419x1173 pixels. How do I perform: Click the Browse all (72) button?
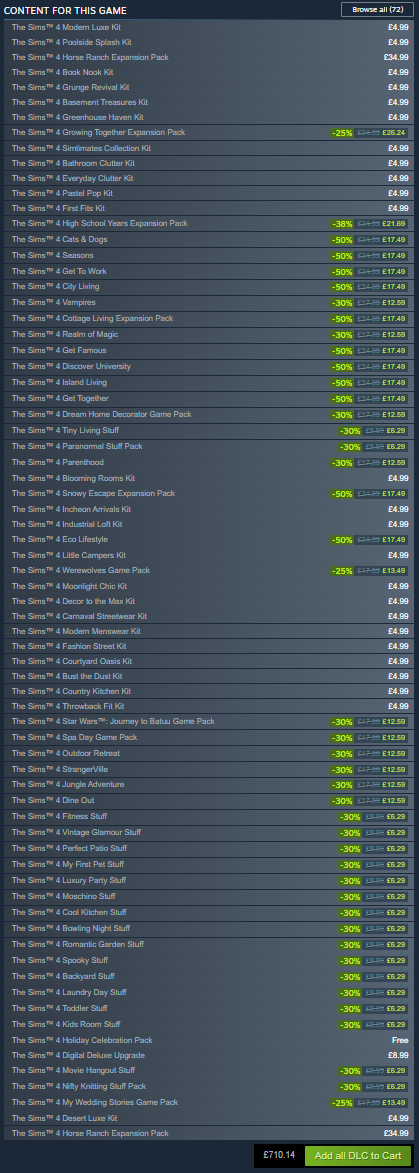point(376,10)
